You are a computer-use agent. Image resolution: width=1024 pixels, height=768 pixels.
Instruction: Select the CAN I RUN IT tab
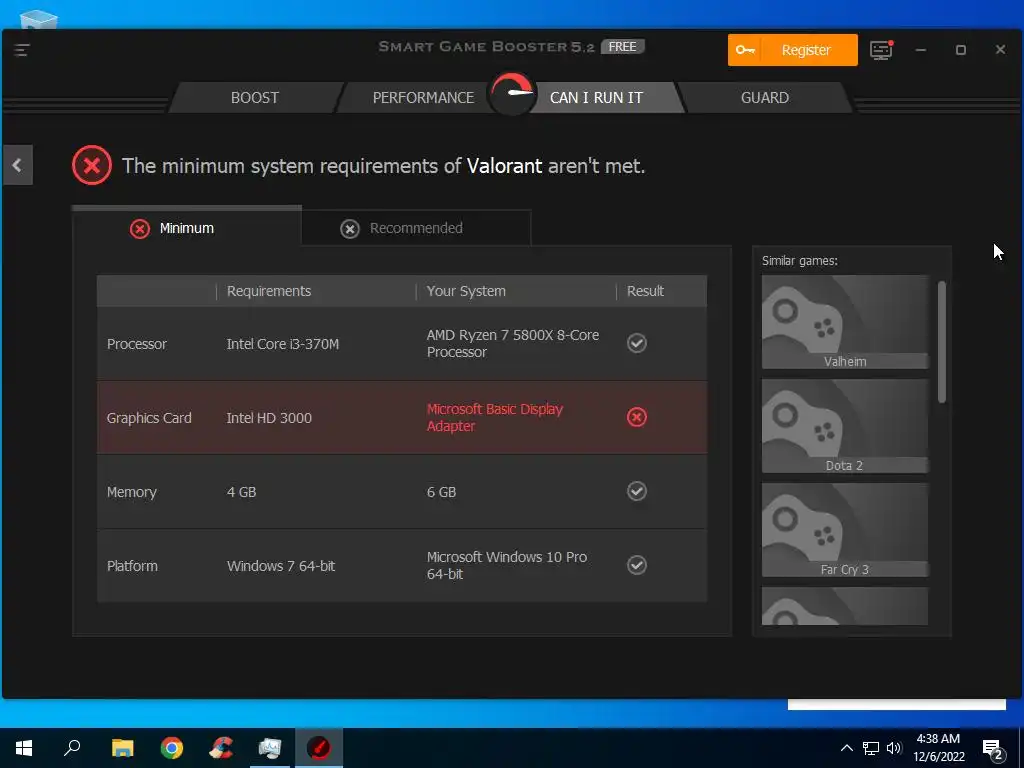pos(596,97)
